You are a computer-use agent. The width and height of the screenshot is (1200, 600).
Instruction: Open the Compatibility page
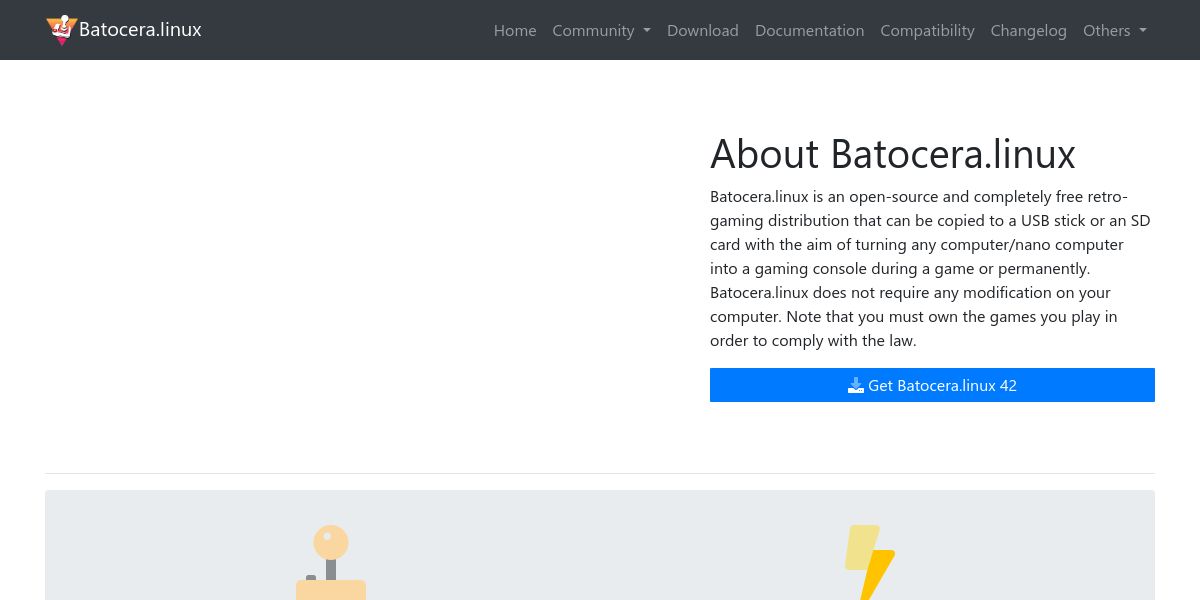pos(927,30)
